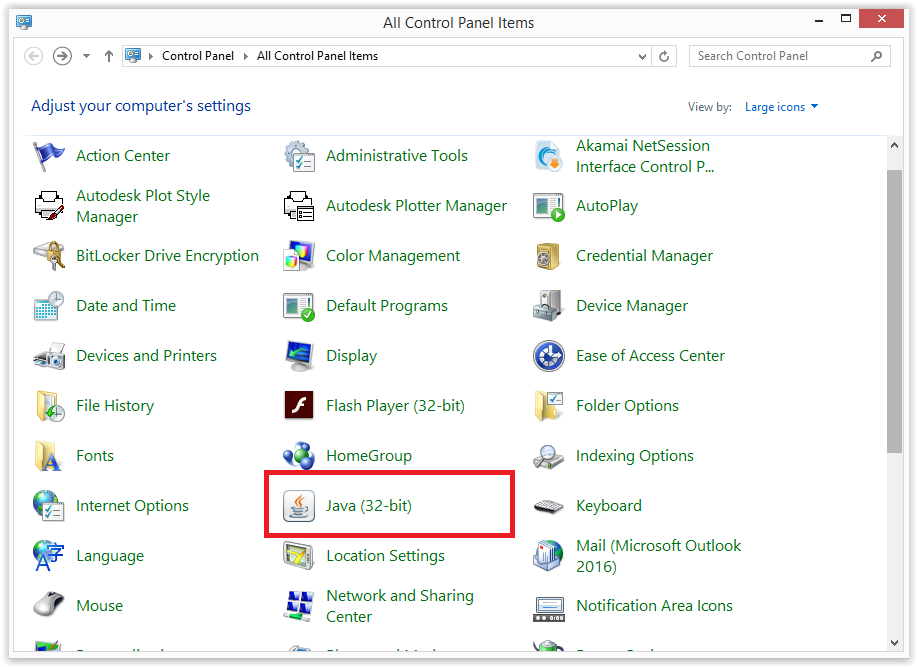
Task: Open BitLocker Drive Encryption key icon
Action: 49,256
